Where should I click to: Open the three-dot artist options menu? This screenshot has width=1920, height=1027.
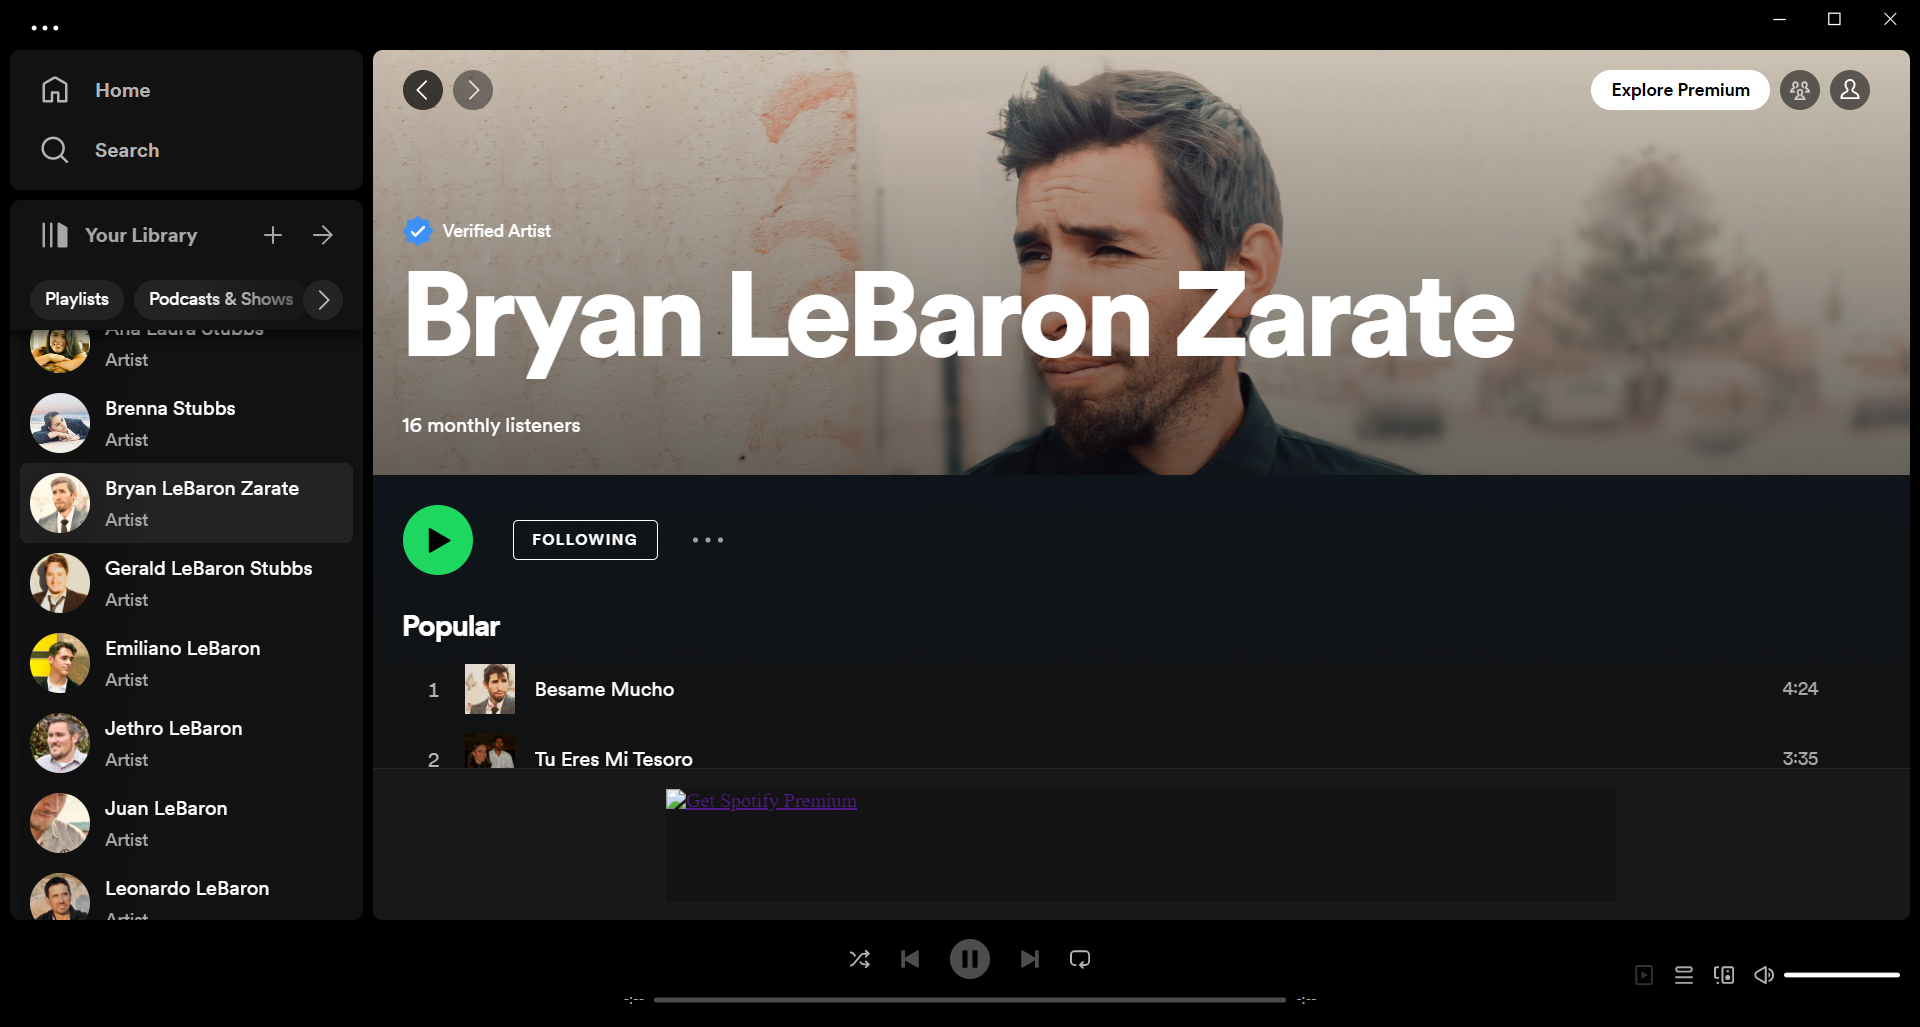pyautogui.click(x=708, y=540)
